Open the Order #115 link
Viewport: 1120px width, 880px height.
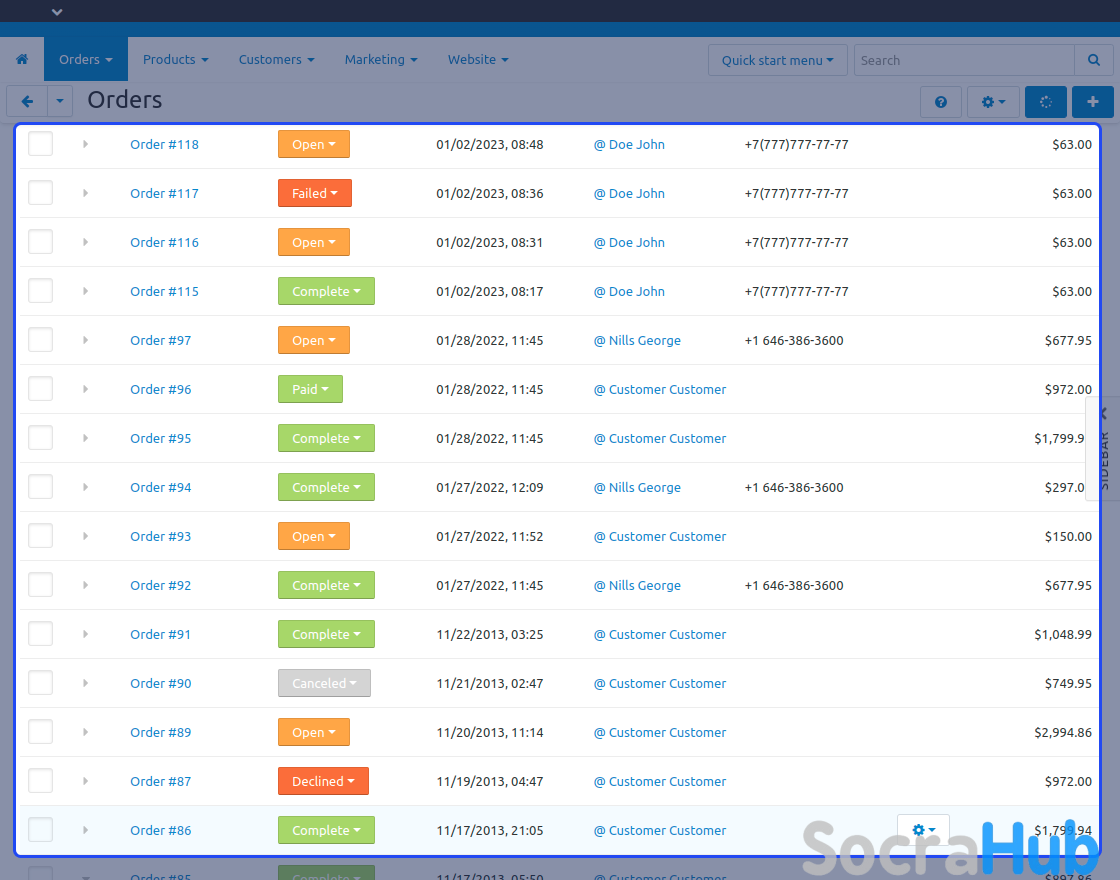coord(164,292)
